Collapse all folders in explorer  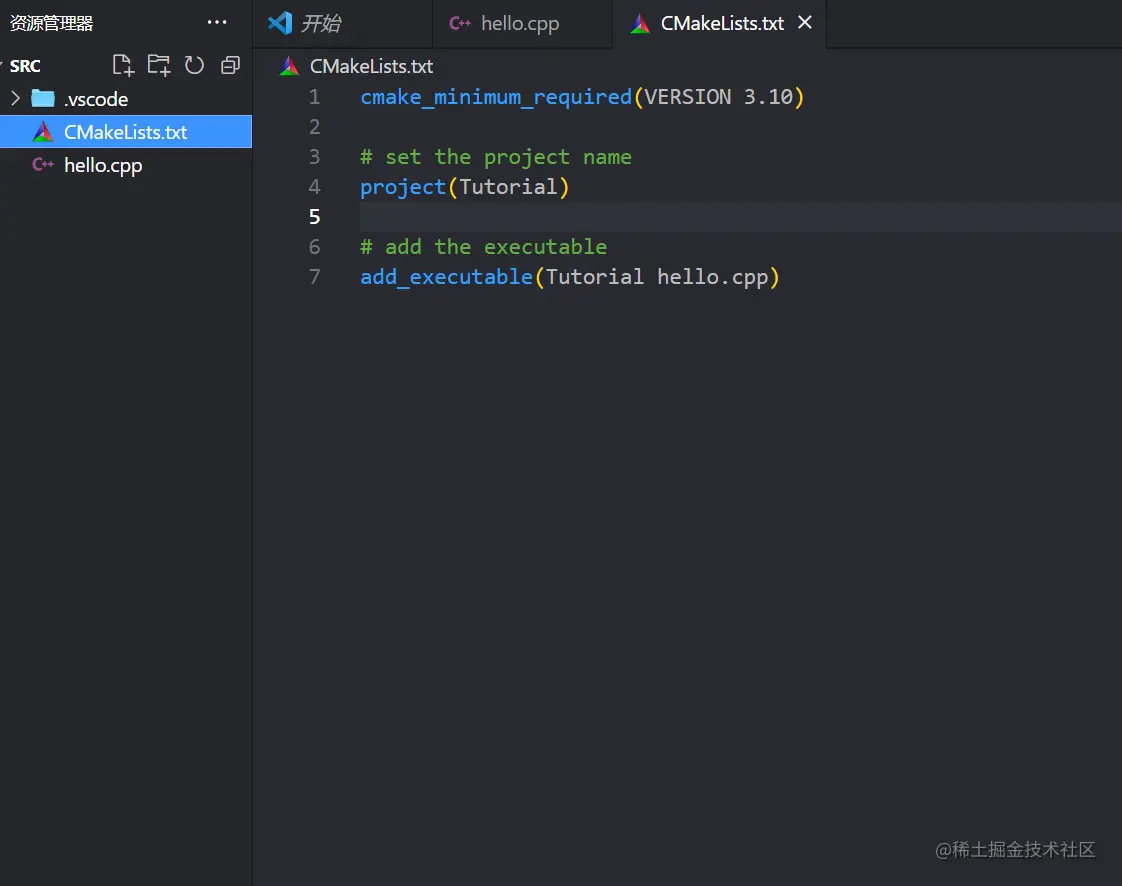click(230, 65)
